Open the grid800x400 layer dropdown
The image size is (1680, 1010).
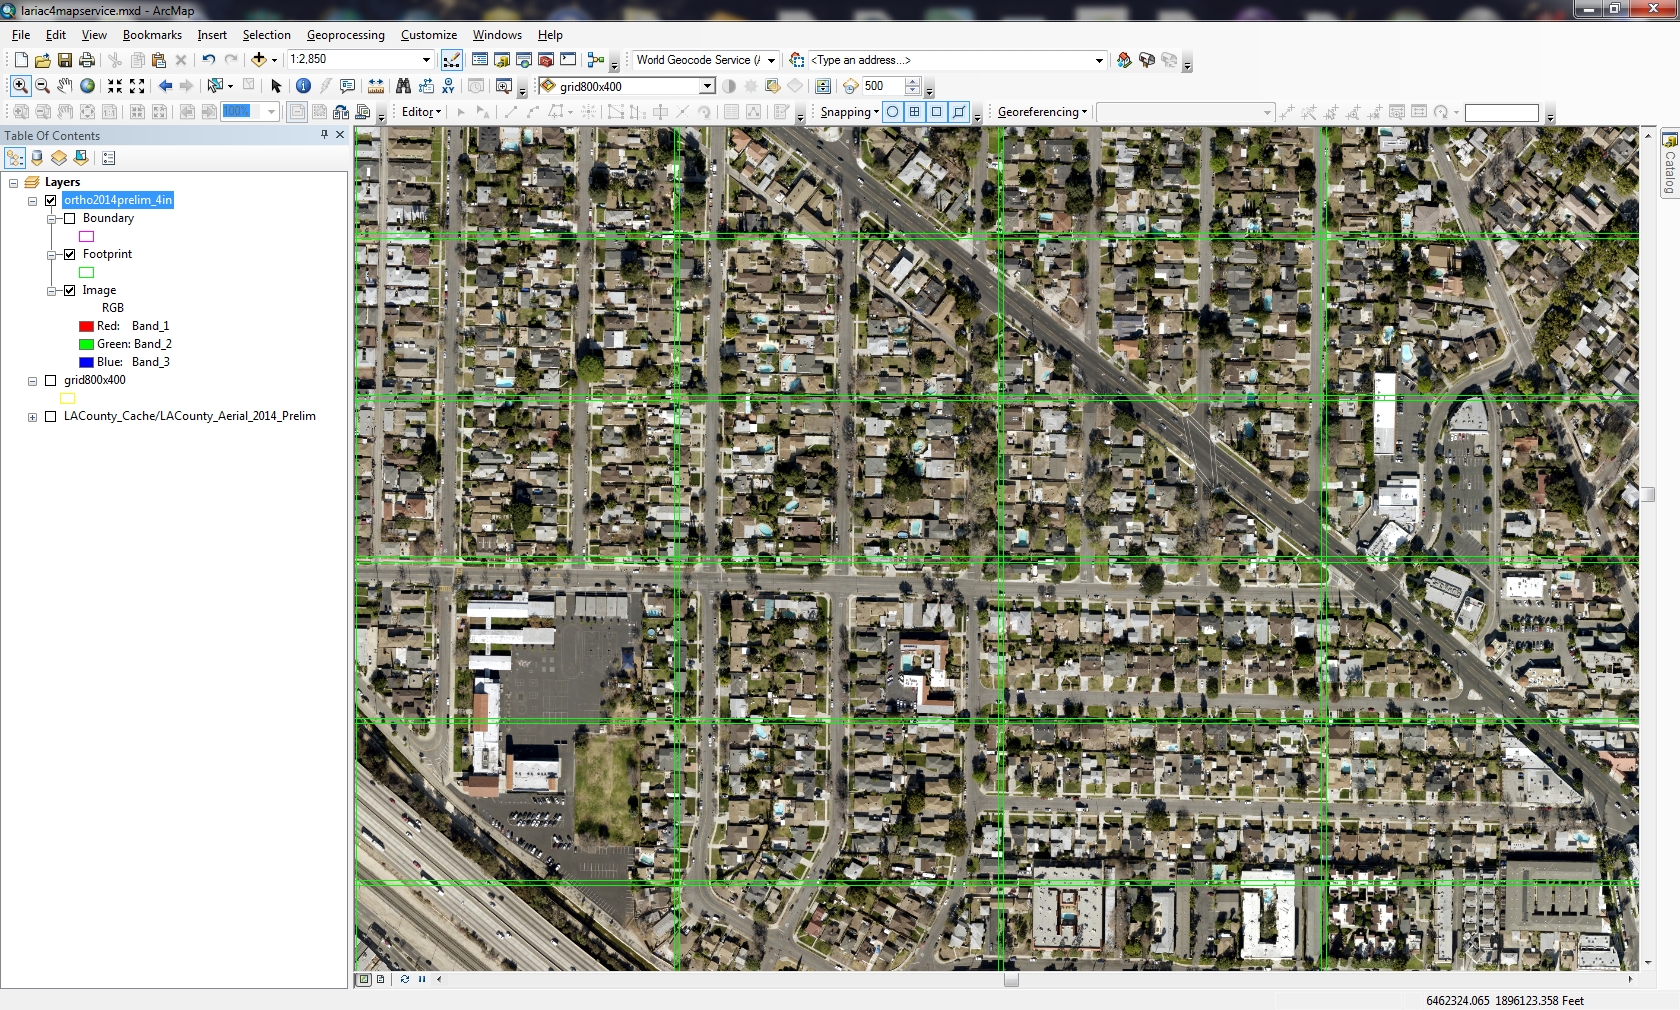[x=707, y=86]
